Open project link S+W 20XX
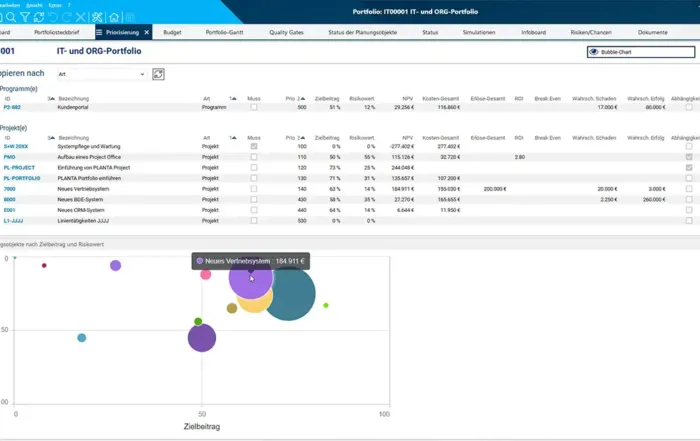Viewport: 700px width, 441px height. [16, 146]
